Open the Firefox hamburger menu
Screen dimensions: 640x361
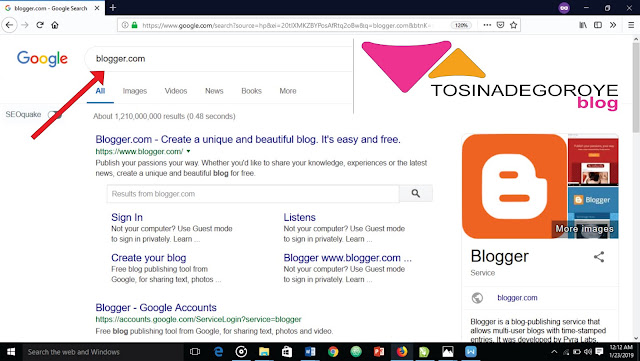631,25
